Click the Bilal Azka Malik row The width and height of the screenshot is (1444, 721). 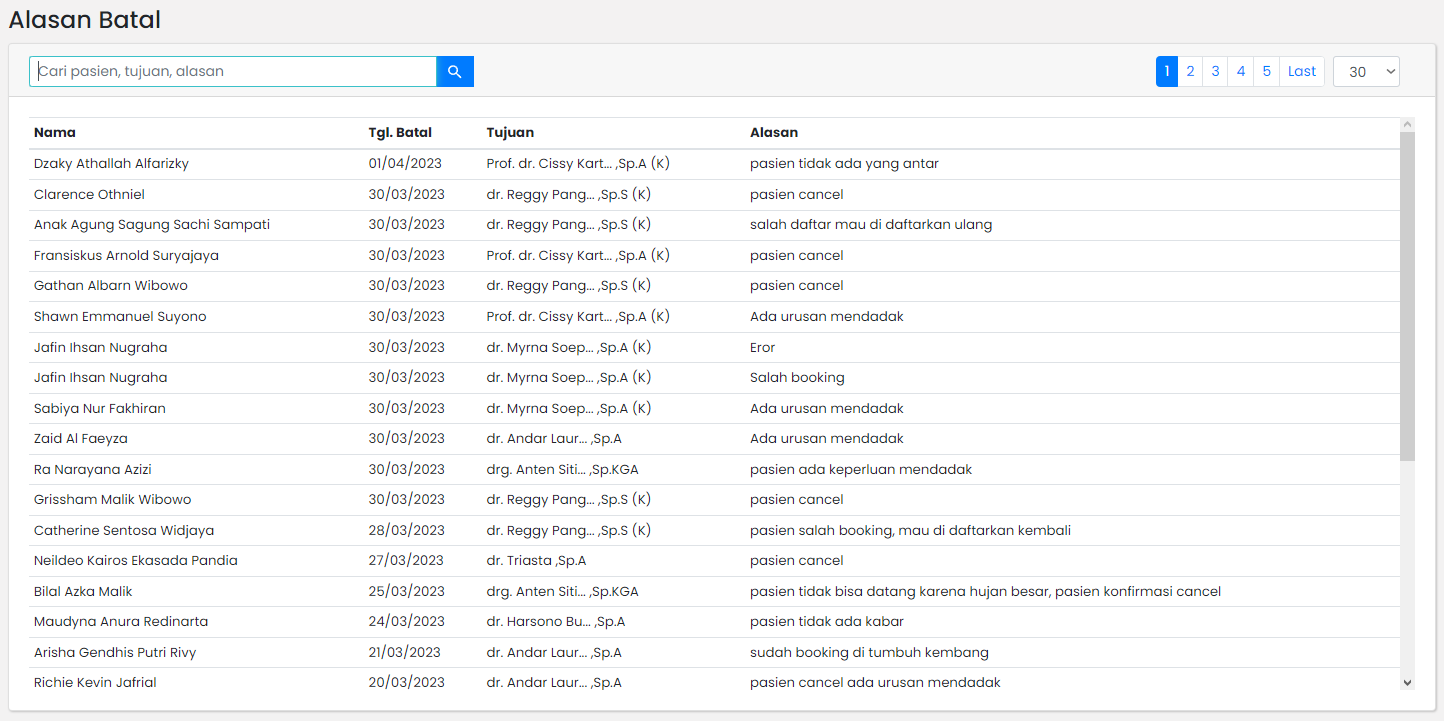tap(83, 591)
